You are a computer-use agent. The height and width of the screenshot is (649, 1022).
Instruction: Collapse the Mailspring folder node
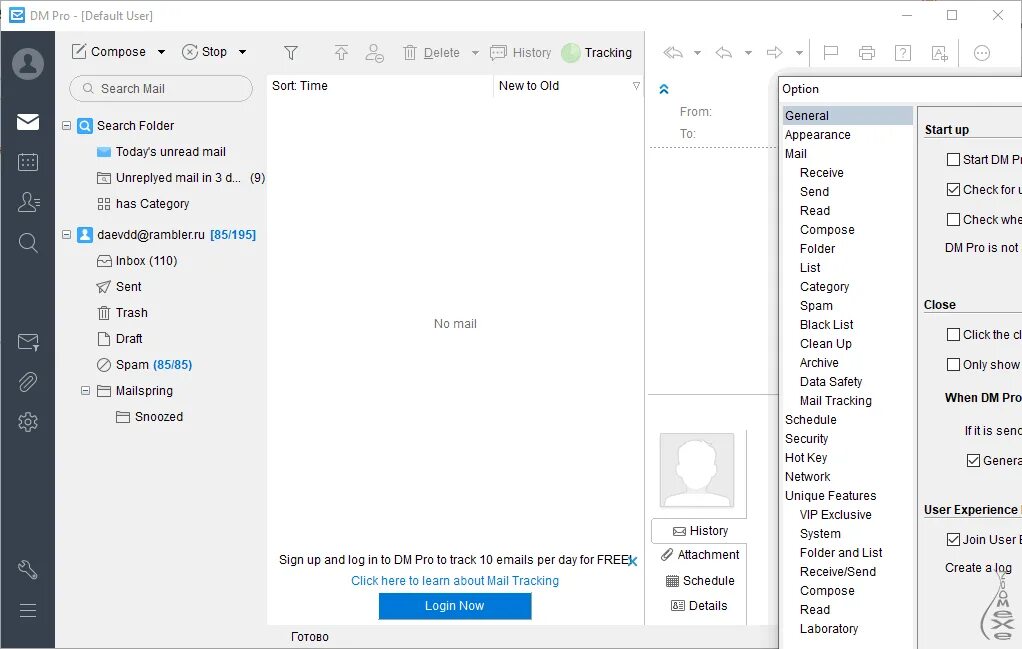point(85,390)
